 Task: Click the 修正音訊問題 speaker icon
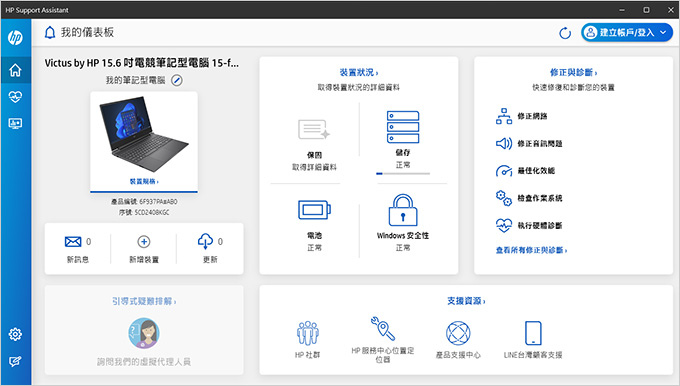(504, 143)
